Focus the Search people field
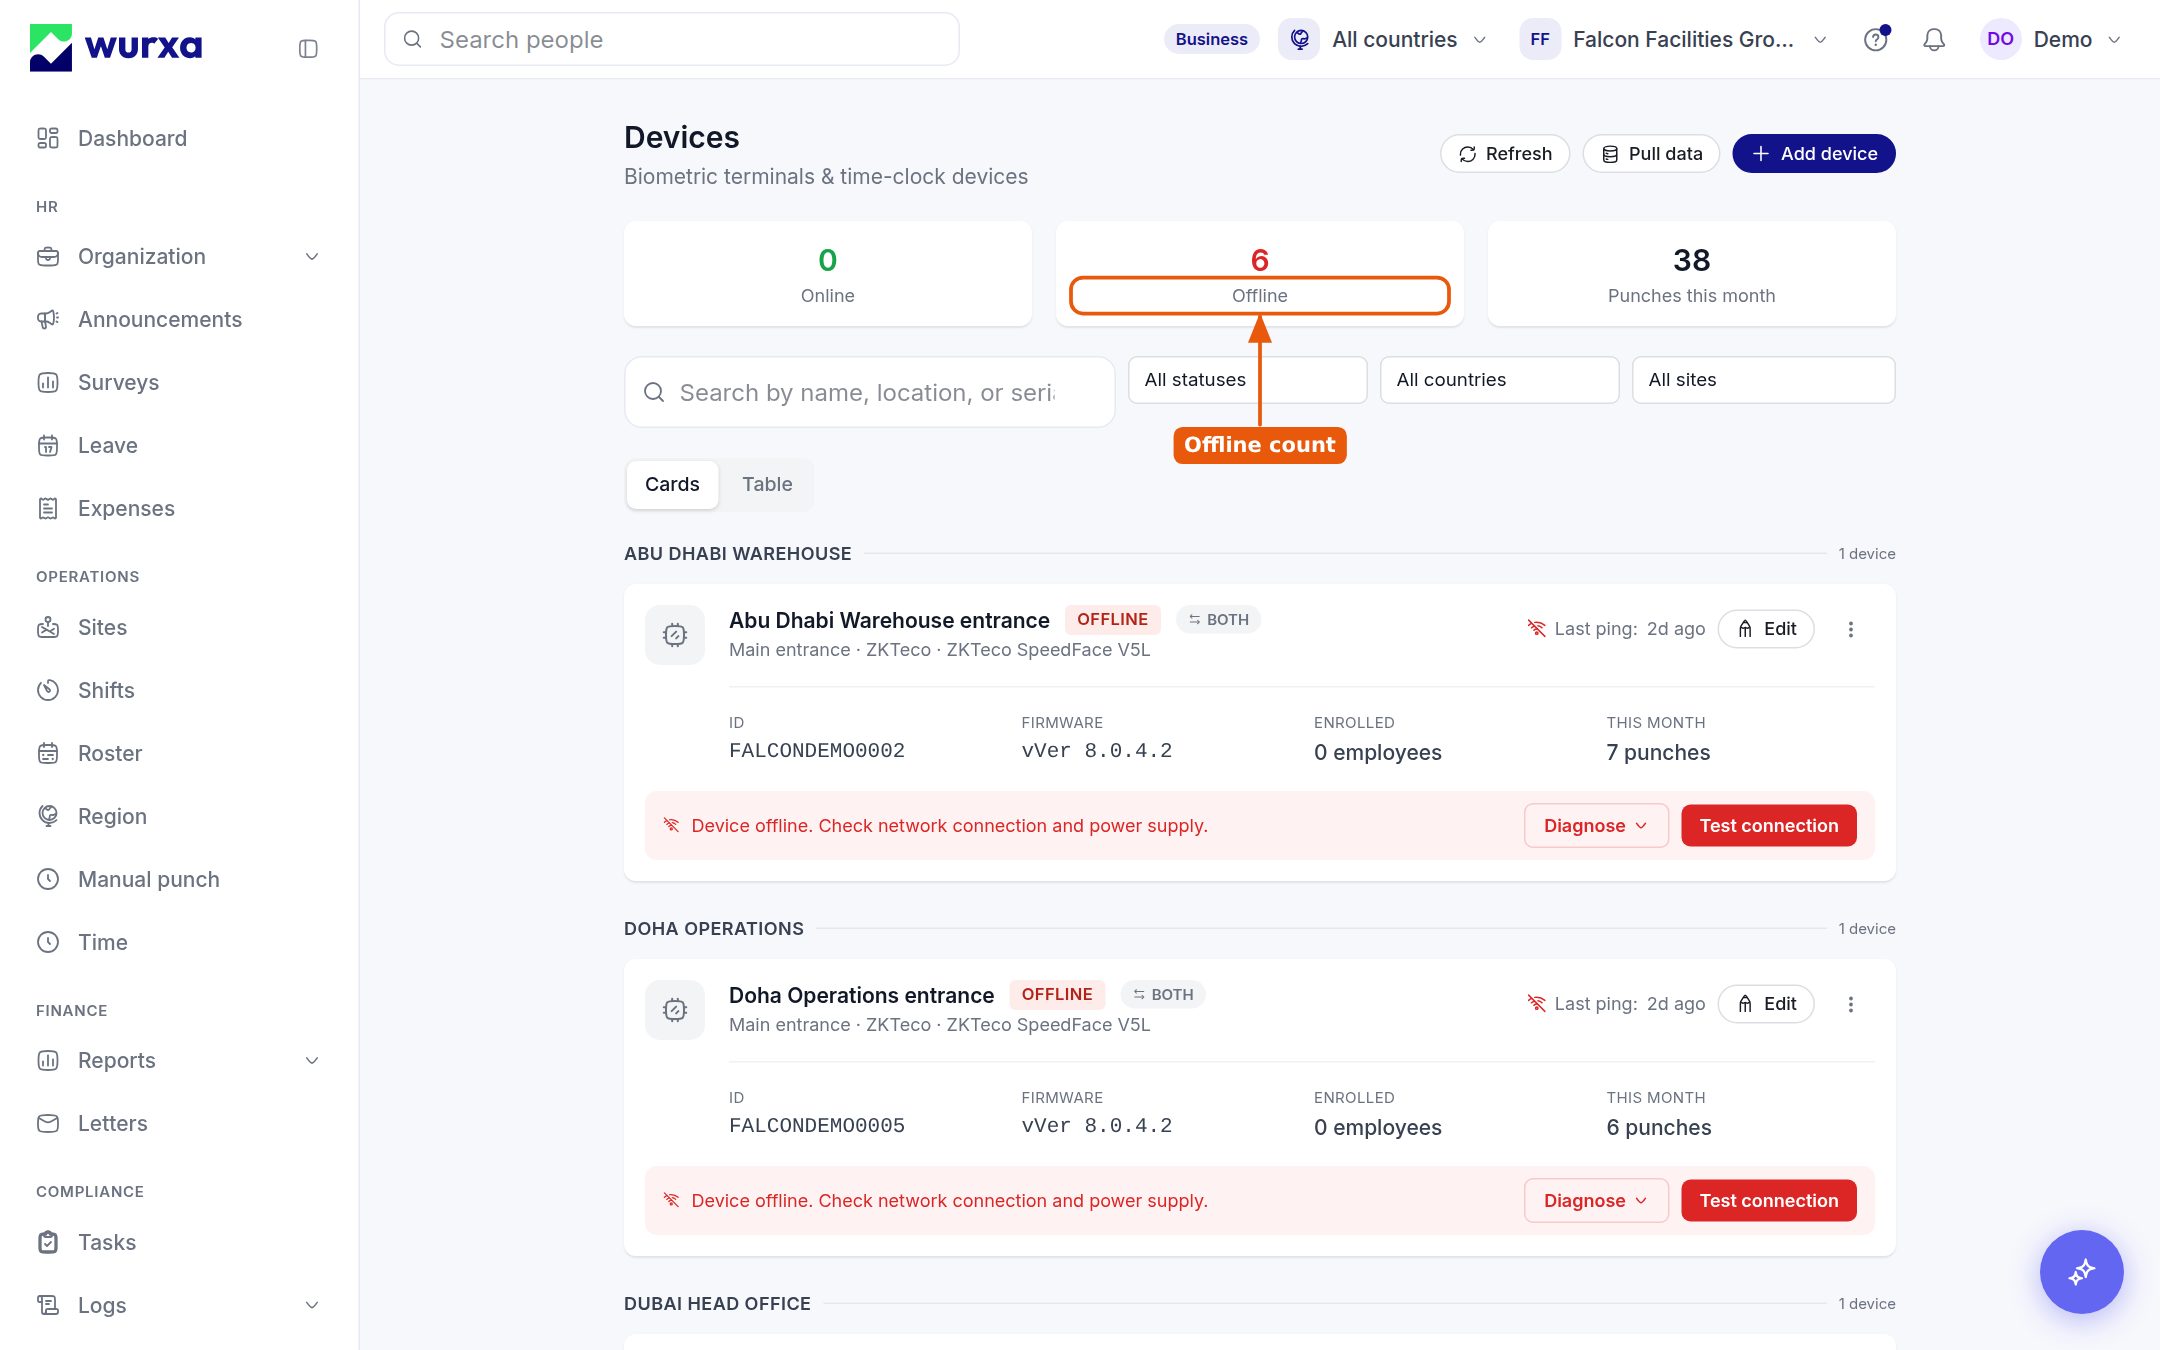 pos(672,39)
